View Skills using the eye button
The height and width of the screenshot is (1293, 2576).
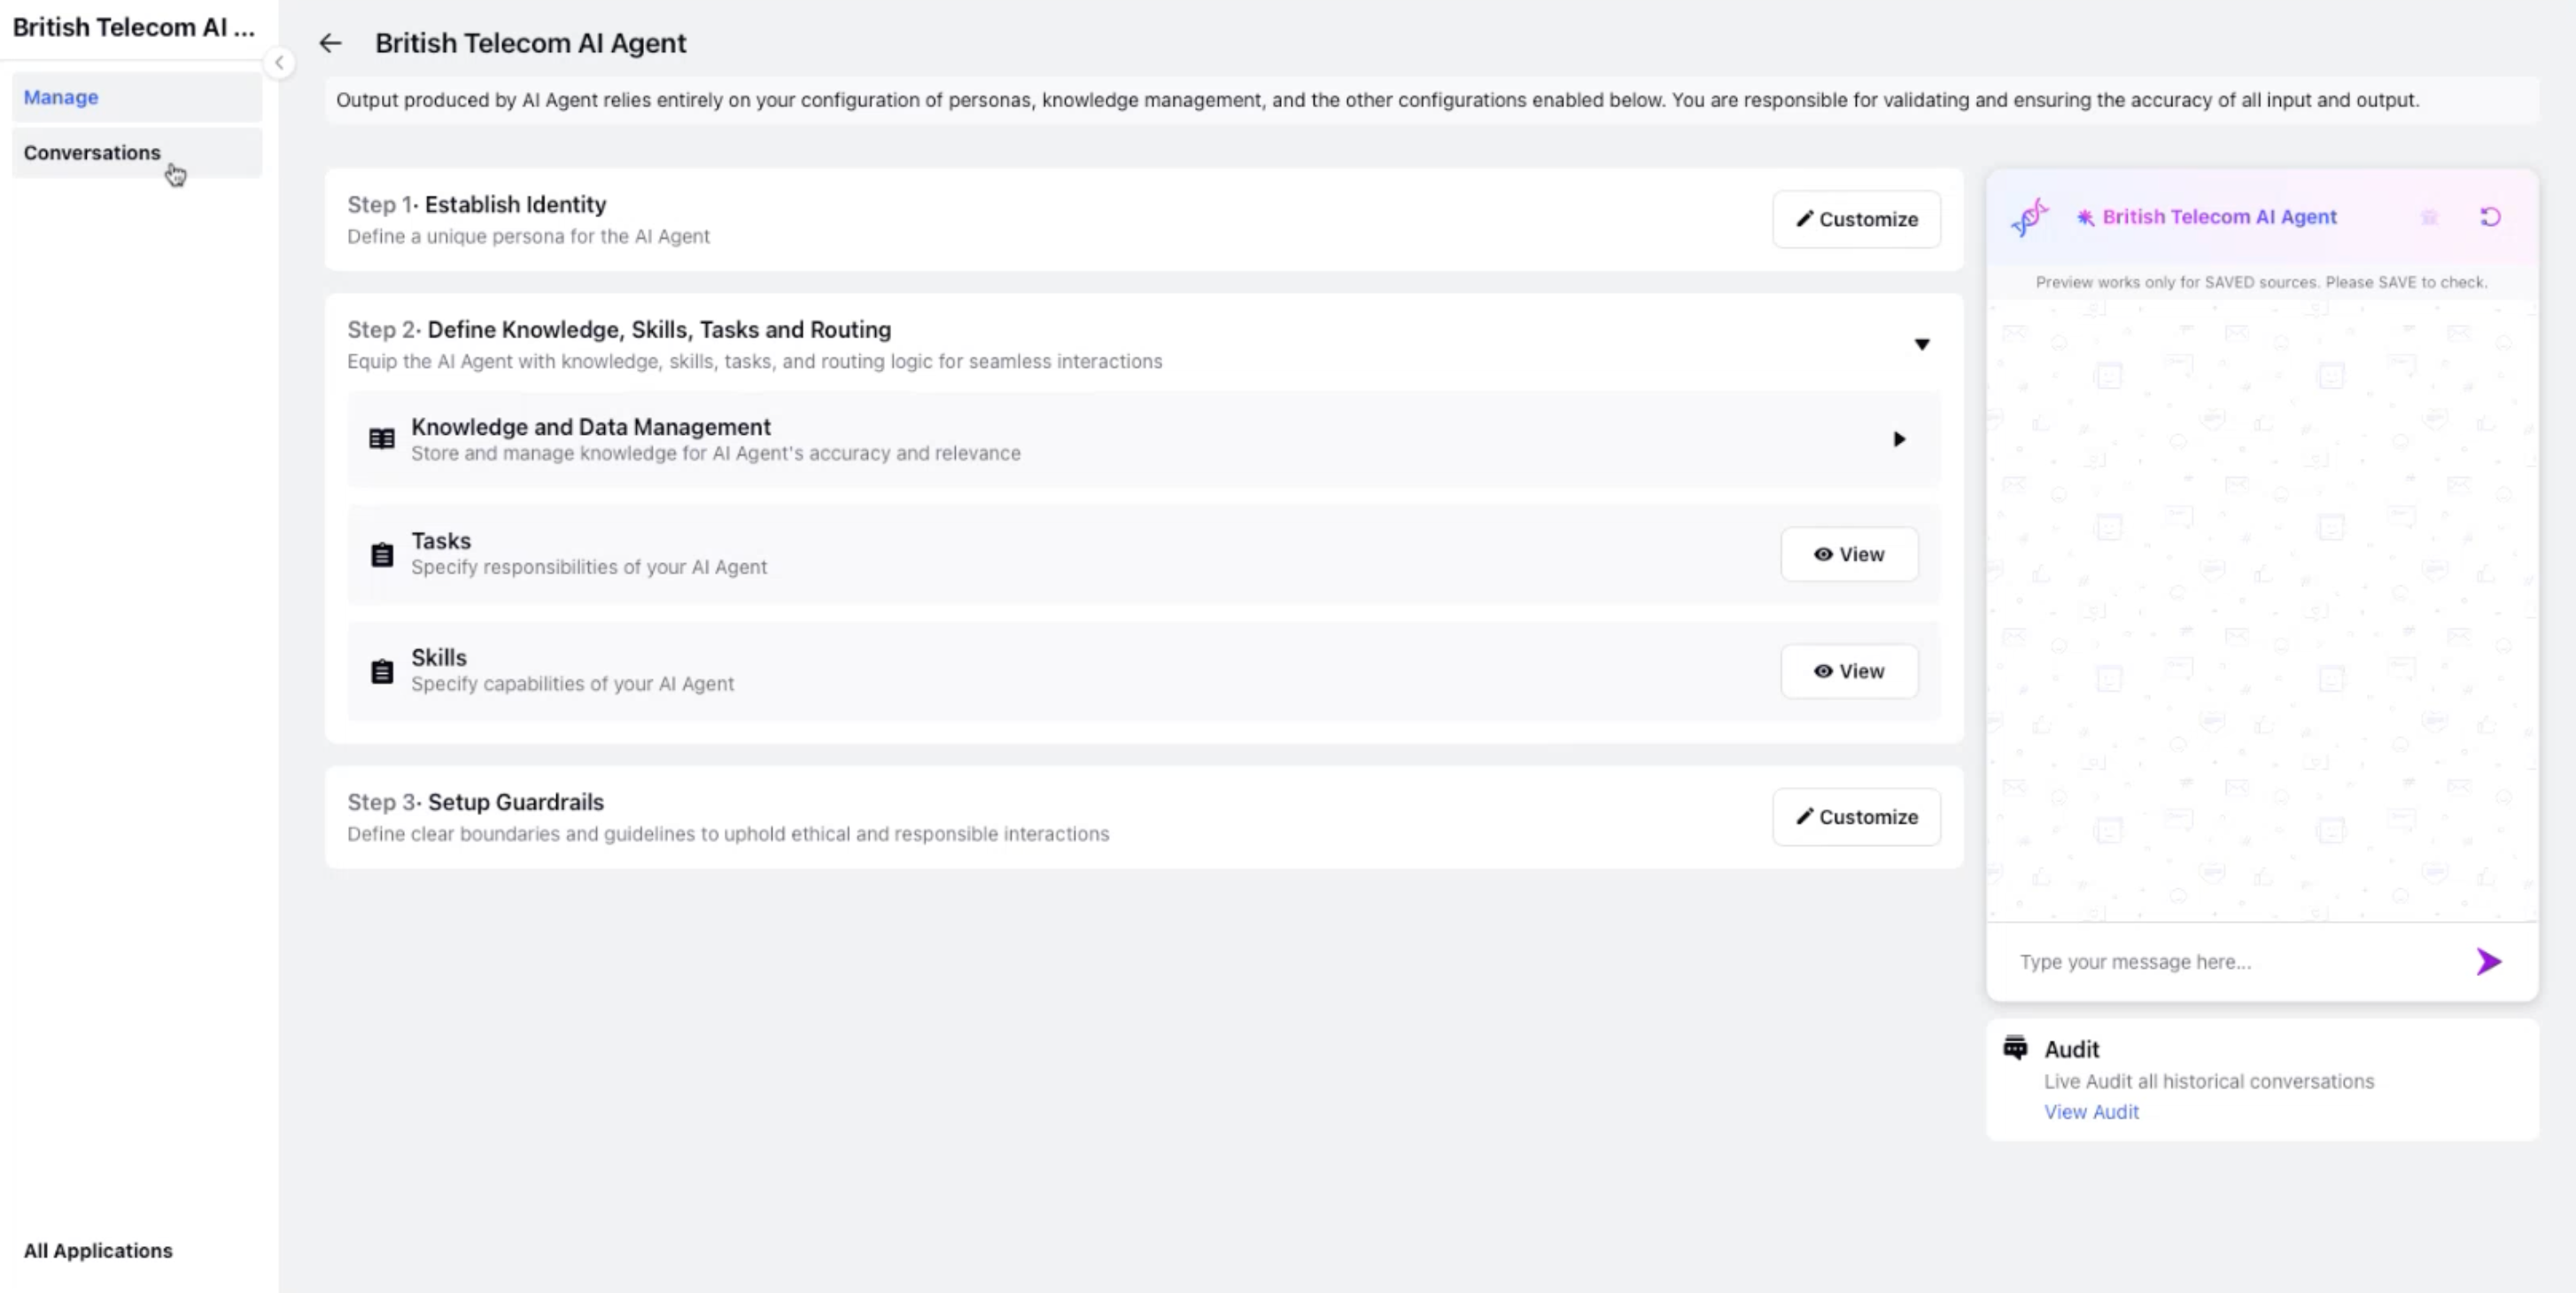click(1849, 671)
